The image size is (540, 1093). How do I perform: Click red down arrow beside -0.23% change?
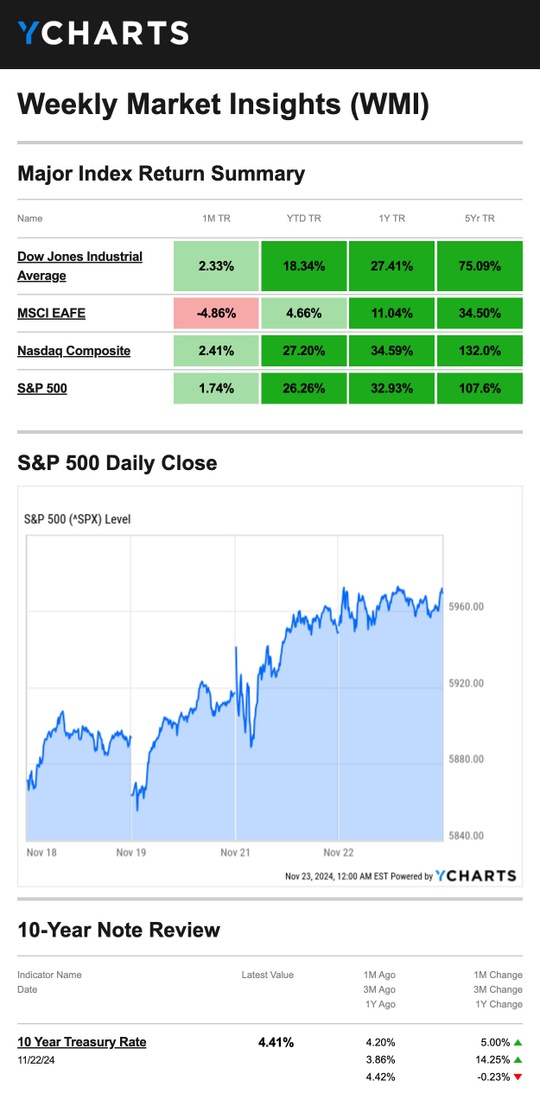click(518, 1076)
